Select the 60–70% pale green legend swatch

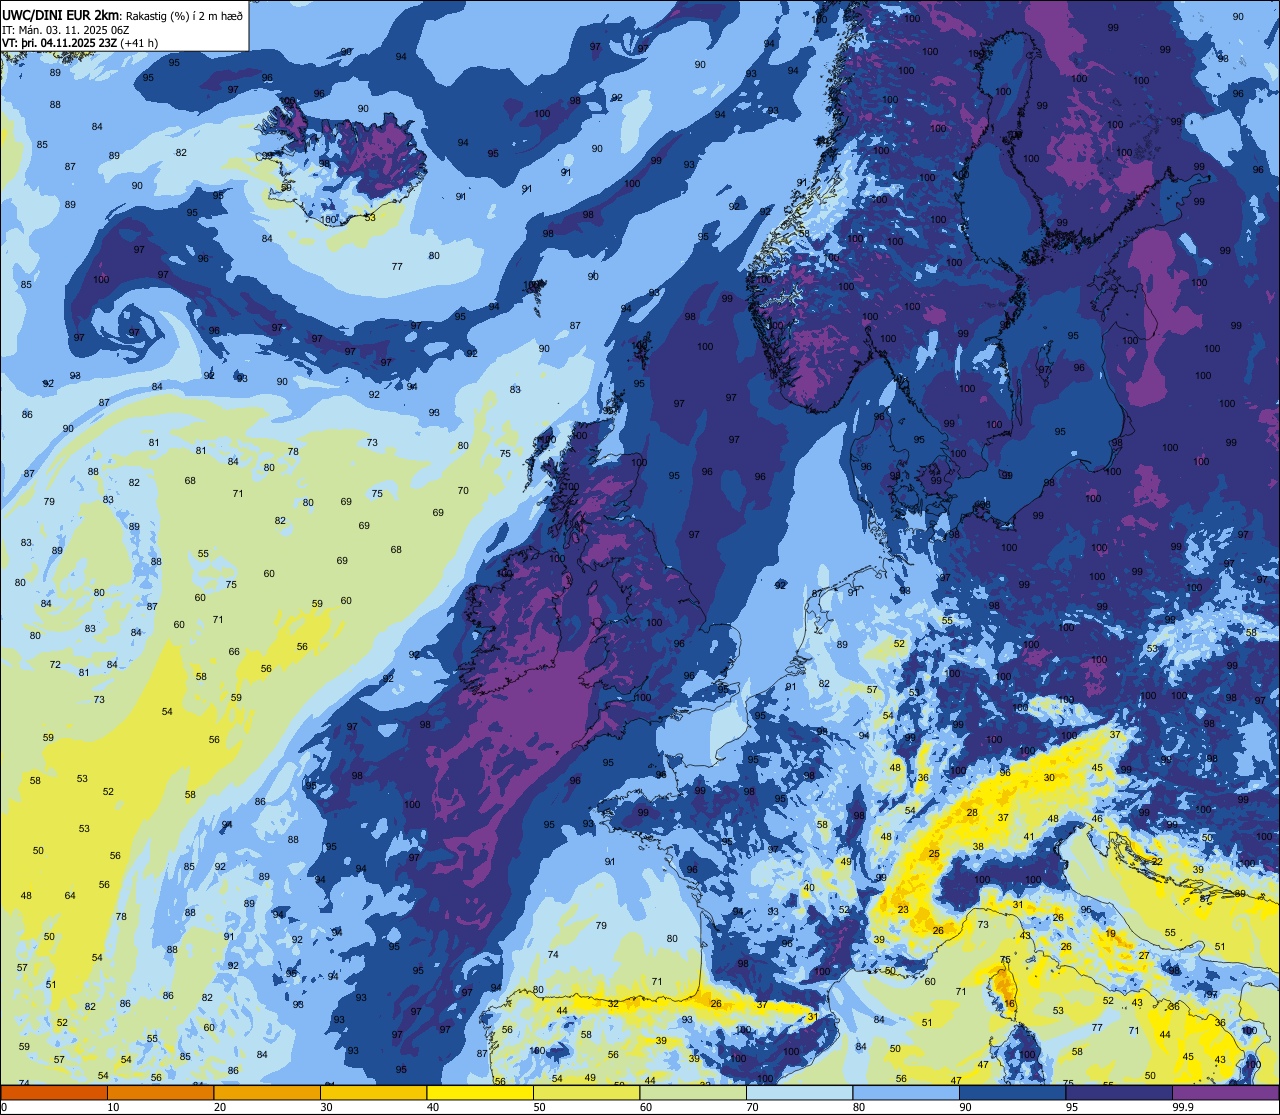pos(693,1092)
